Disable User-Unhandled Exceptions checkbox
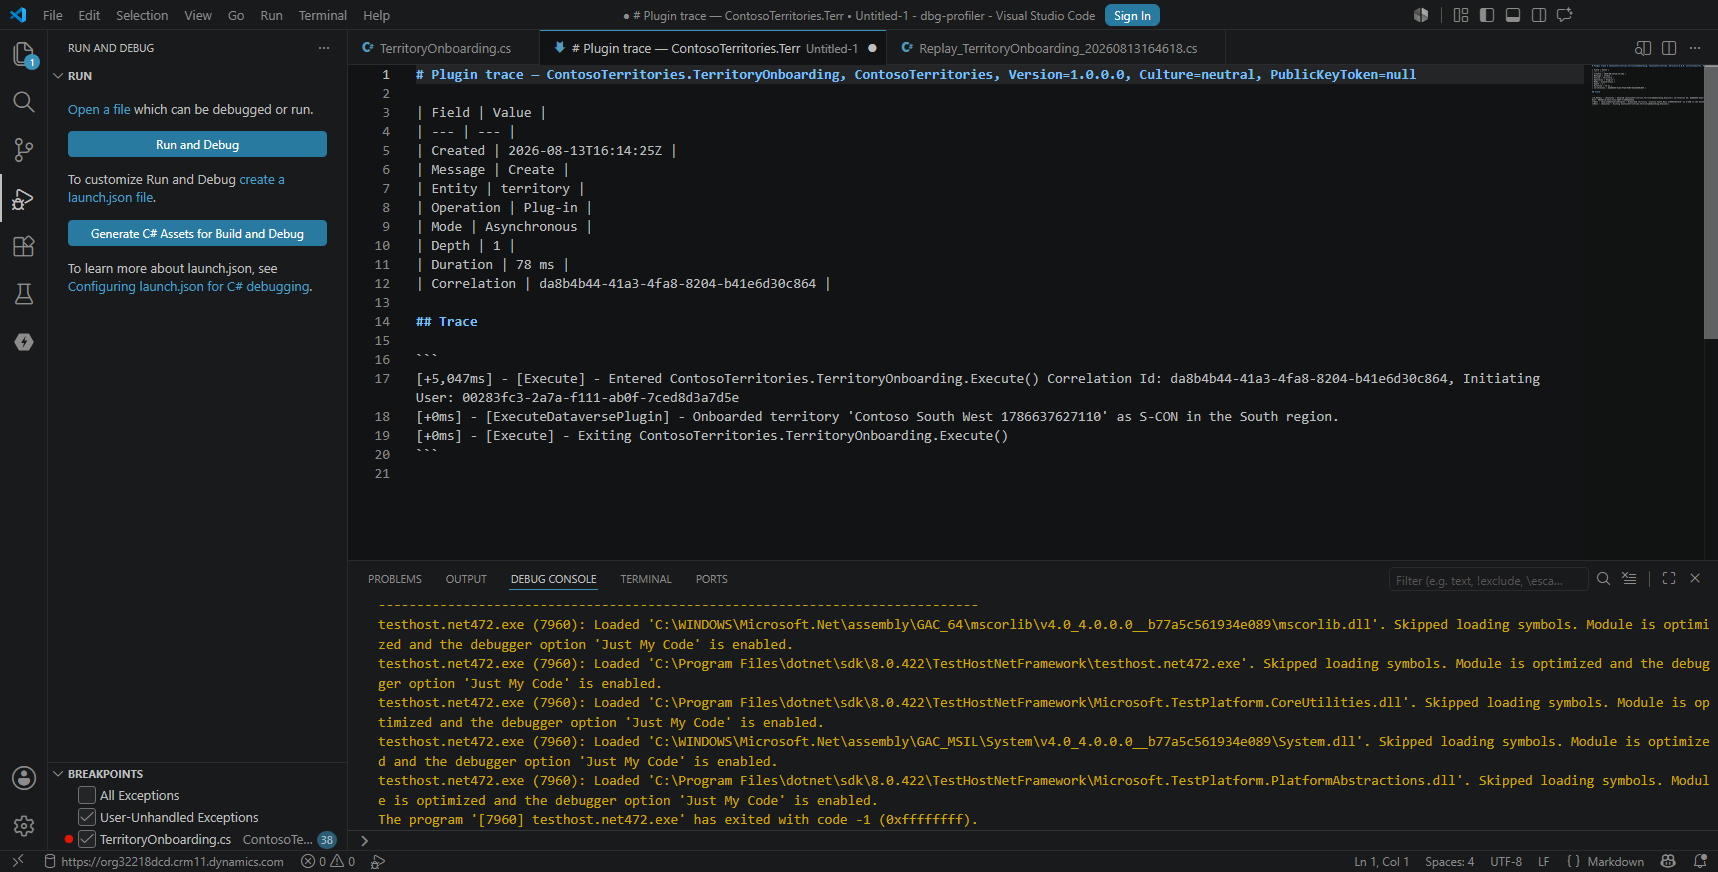Screen dimensions: 1718x872 [87, 817]
